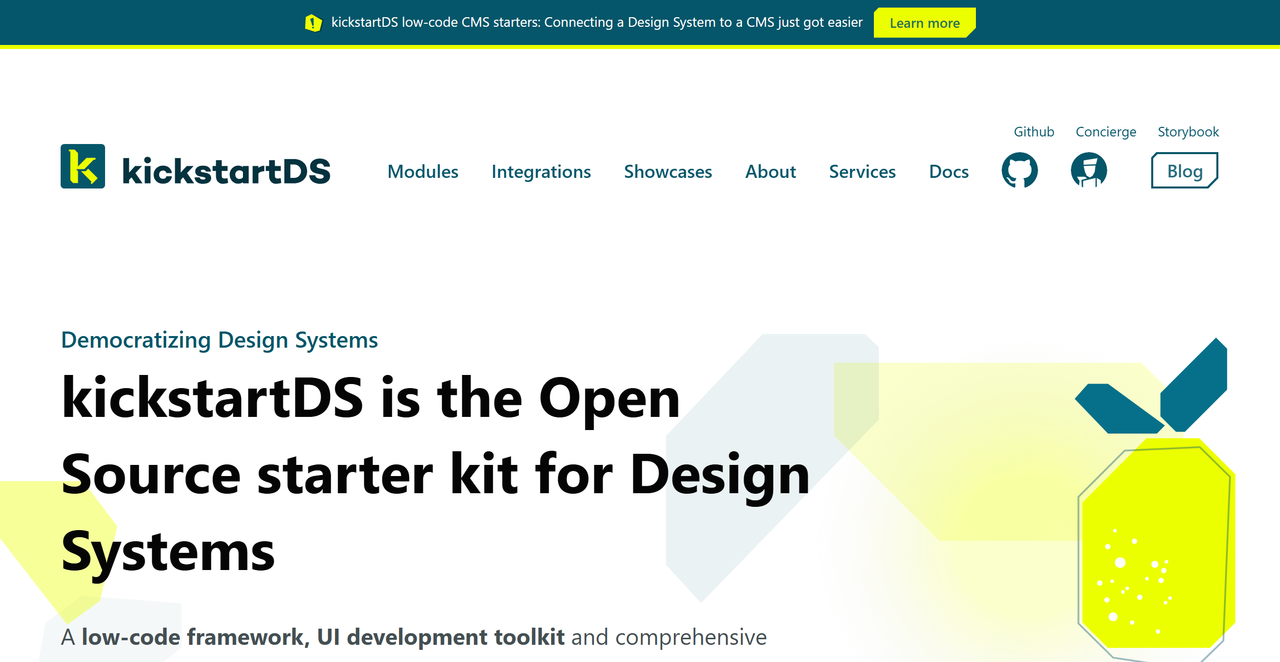Click "Democratizing Design Systems" tagline

click(220, 340)
